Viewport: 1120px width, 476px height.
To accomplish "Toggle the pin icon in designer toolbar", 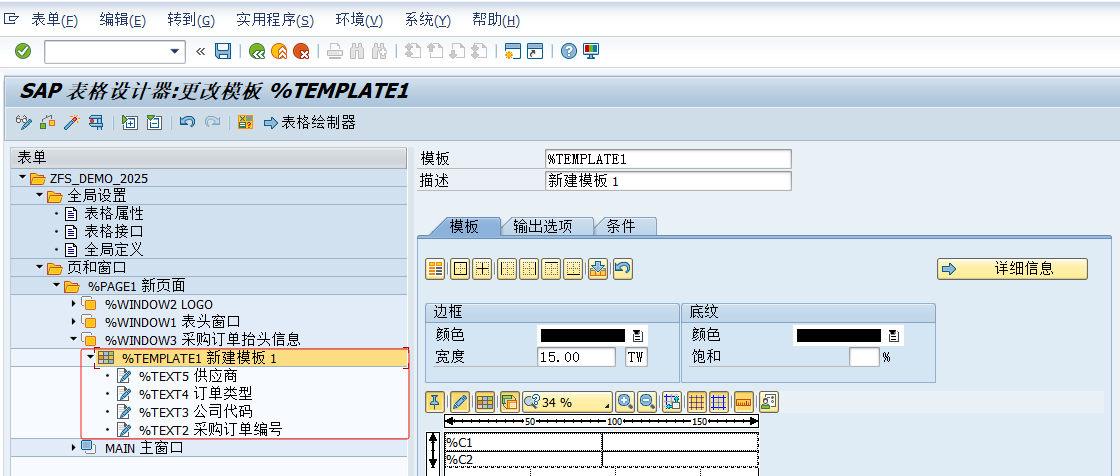I will (434, 402).
